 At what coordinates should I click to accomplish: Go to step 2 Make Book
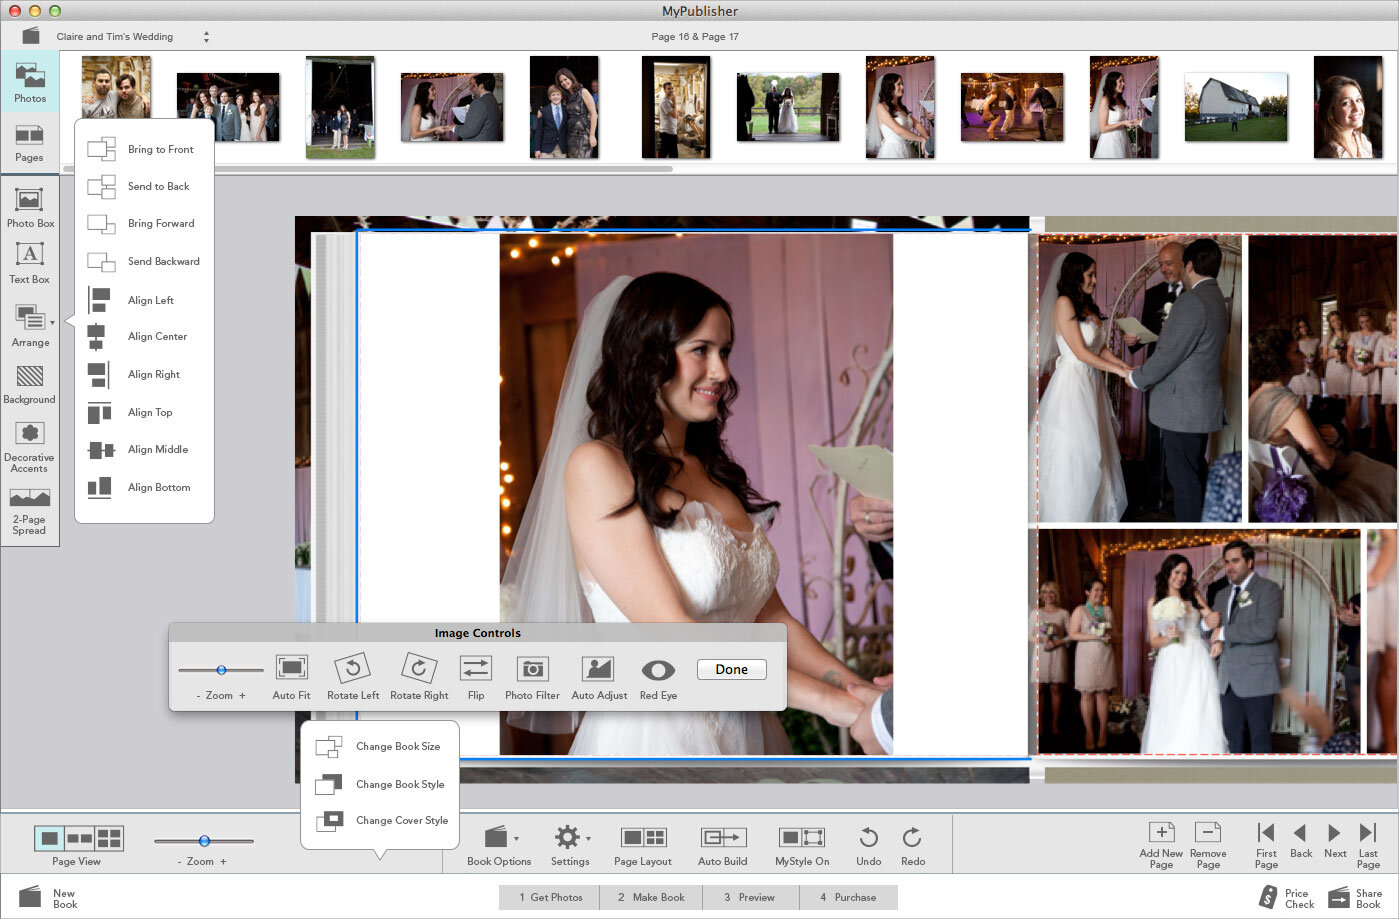click(650, 897)
